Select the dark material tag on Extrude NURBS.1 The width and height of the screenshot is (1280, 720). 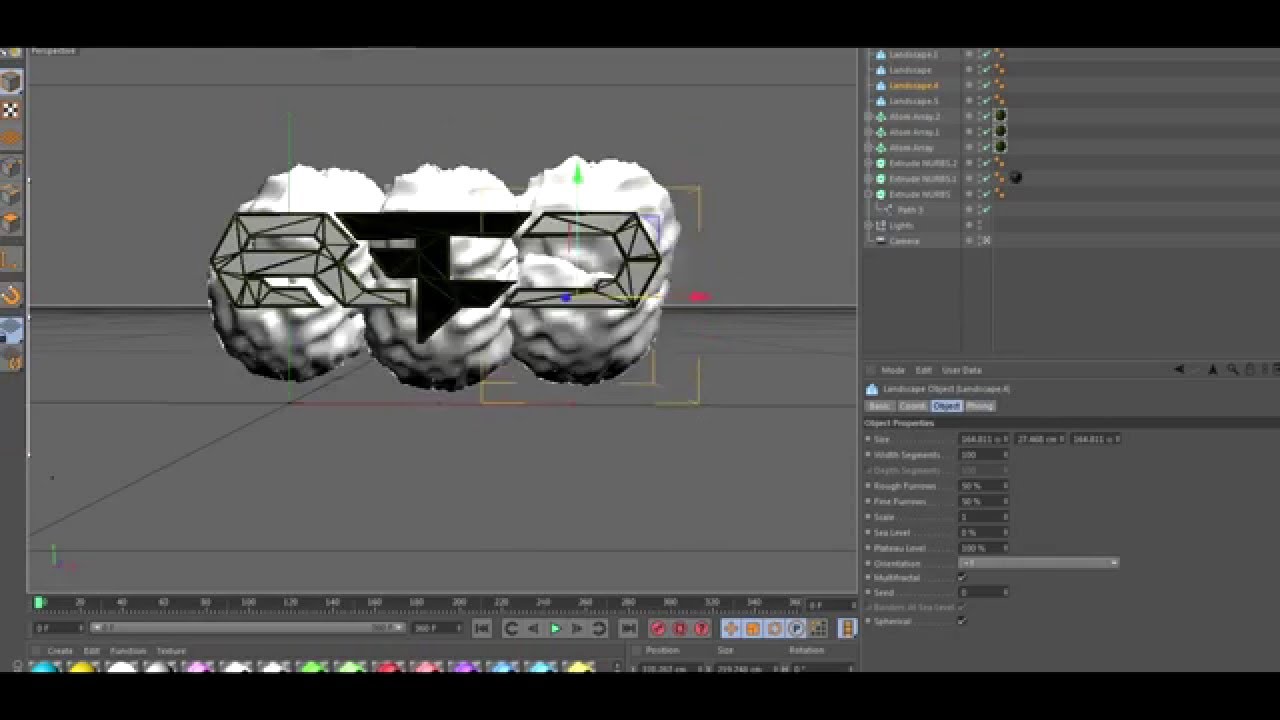pyautogui.click(x=1016, y=178)
